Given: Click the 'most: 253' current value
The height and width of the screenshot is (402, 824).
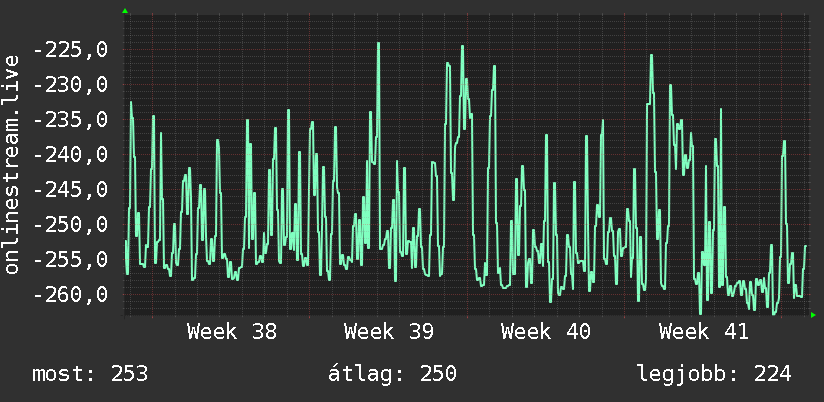Looking at the screenshot, I should 90,374.
